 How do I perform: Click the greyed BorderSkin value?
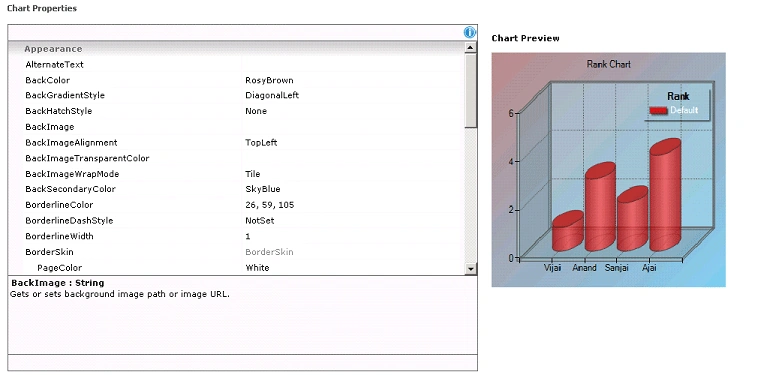269,252
